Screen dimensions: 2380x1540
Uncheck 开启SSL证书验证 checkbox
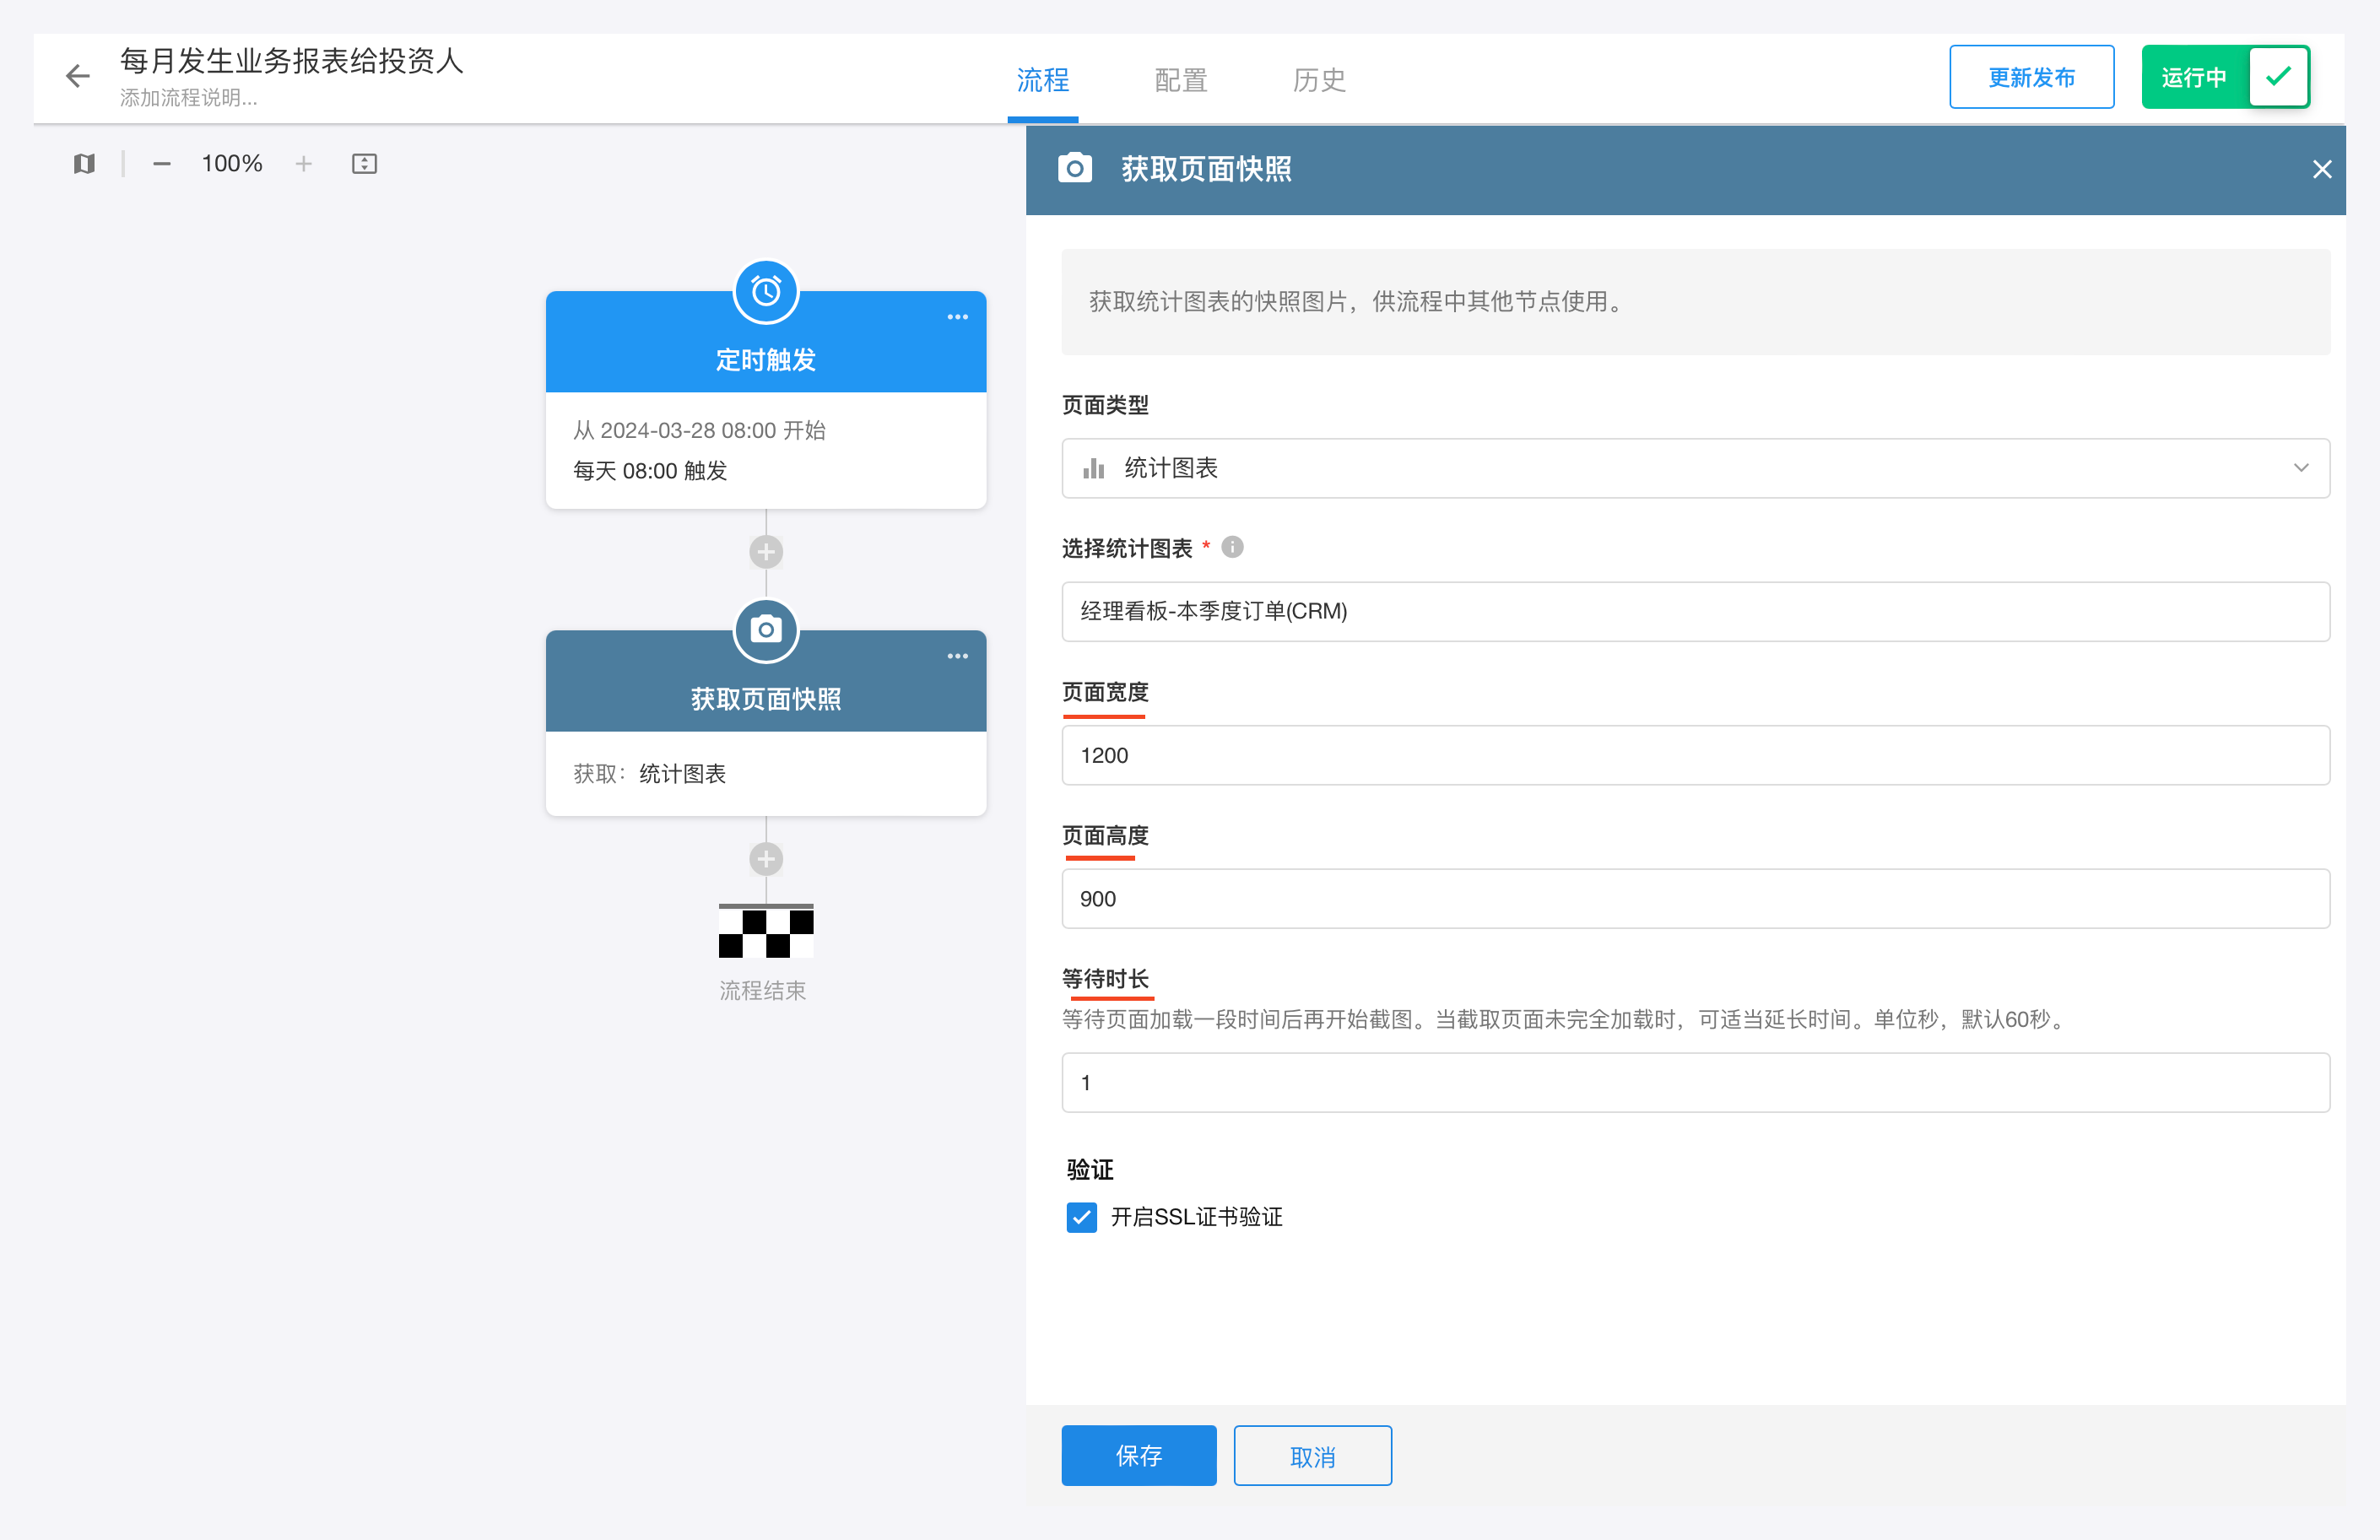pos(1081,1217)
